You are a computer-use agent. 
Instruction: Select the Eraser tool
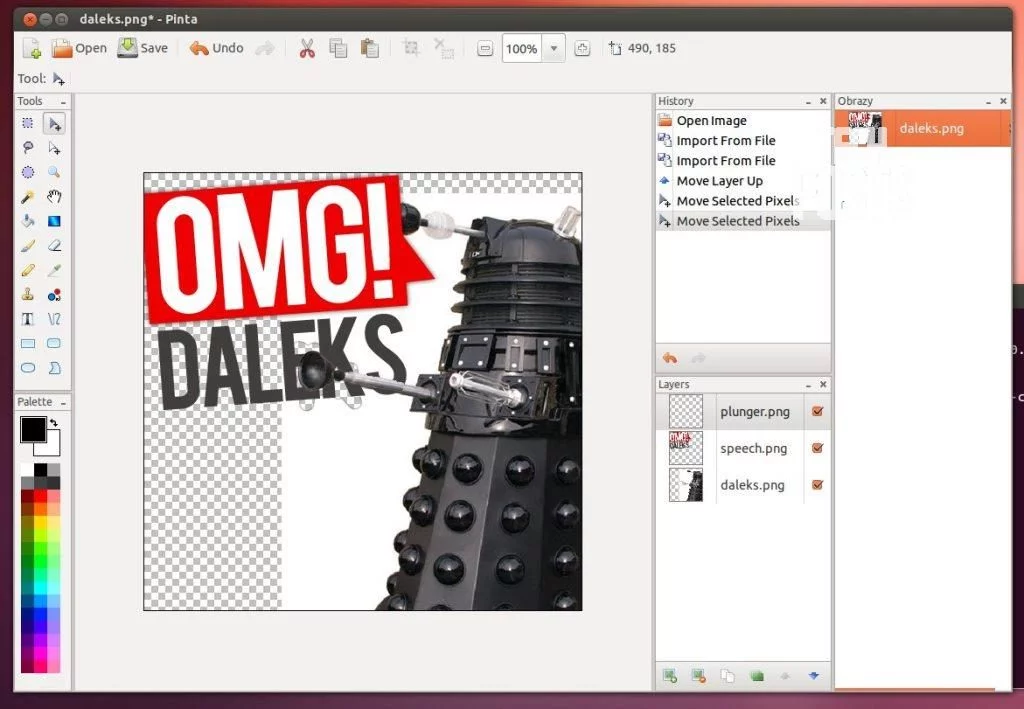(54, 245)
